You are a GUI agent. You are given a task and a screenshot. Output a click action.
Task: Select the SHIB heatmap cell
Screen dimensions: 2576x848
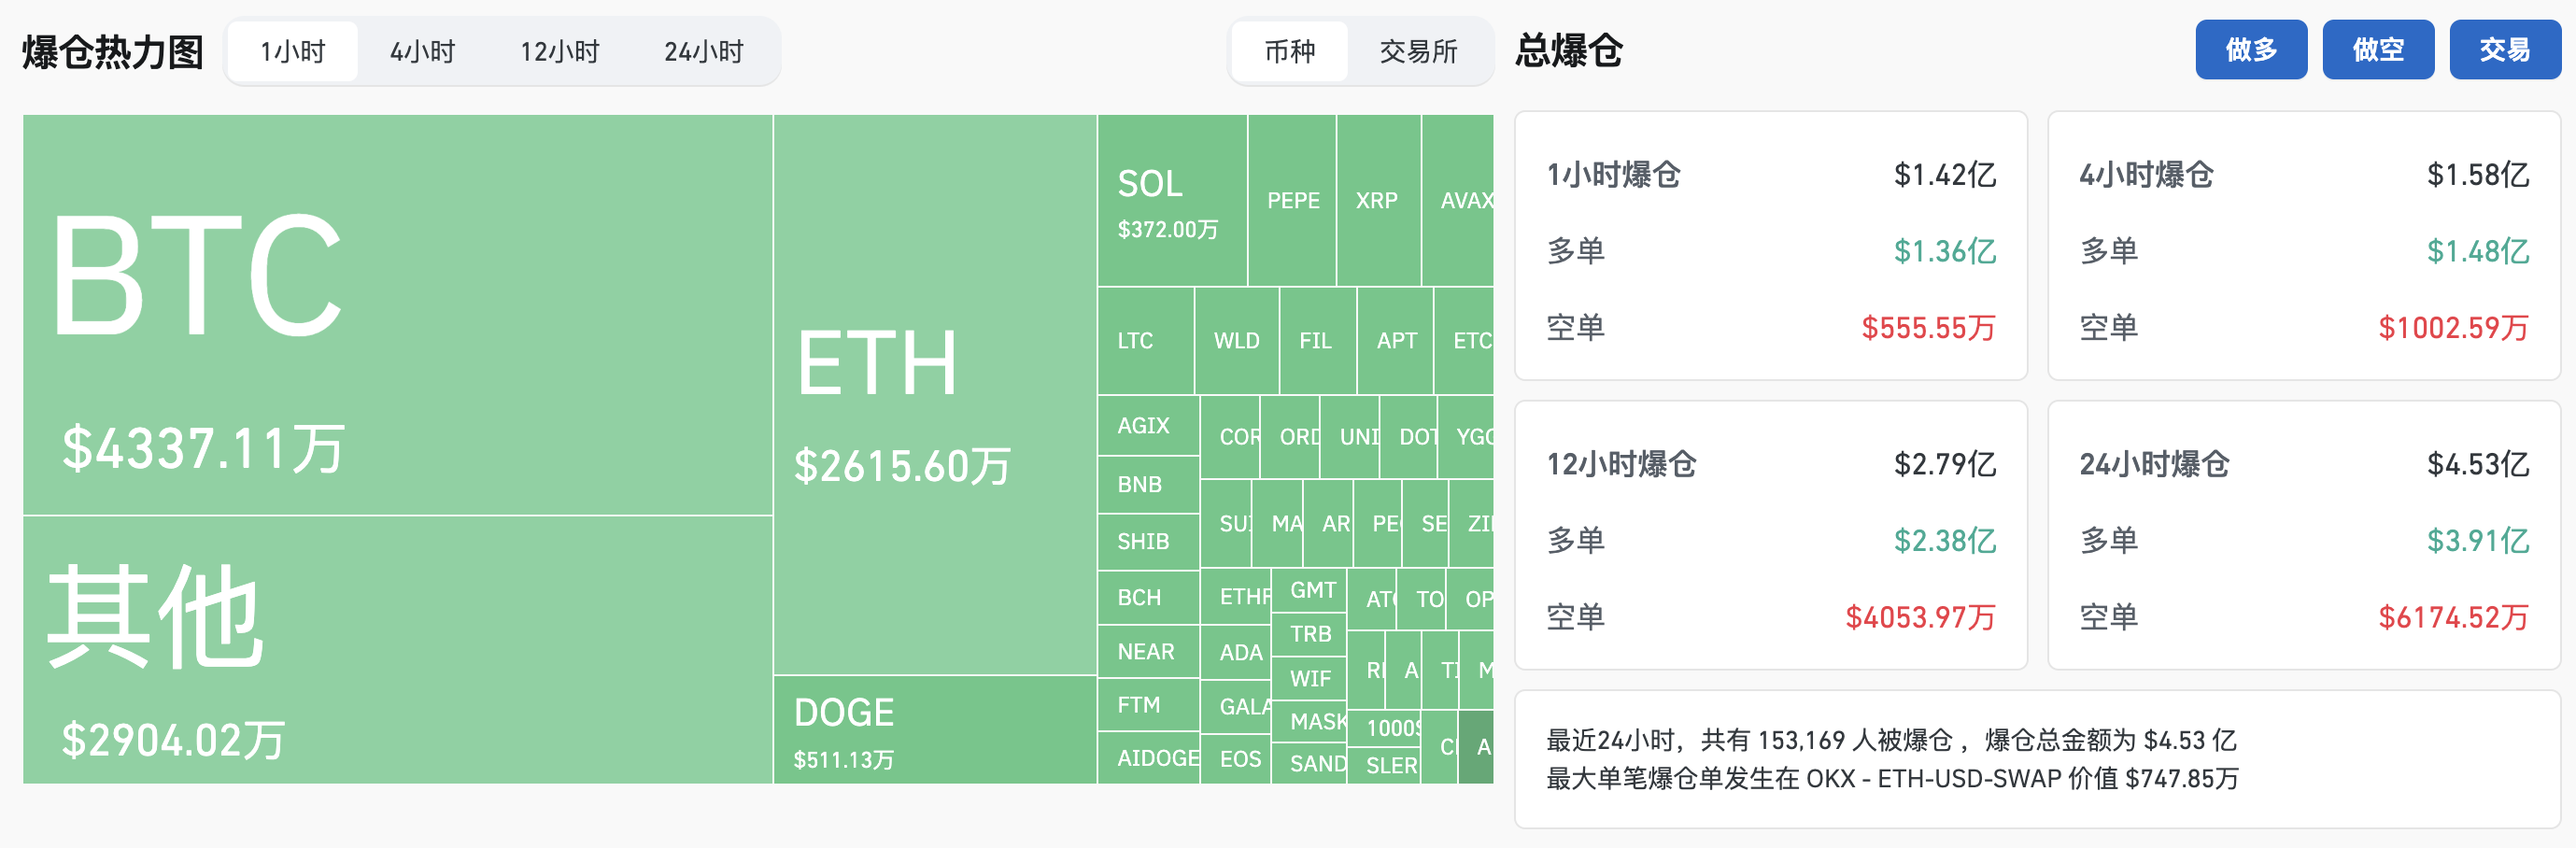click(x=1147, y=541)
